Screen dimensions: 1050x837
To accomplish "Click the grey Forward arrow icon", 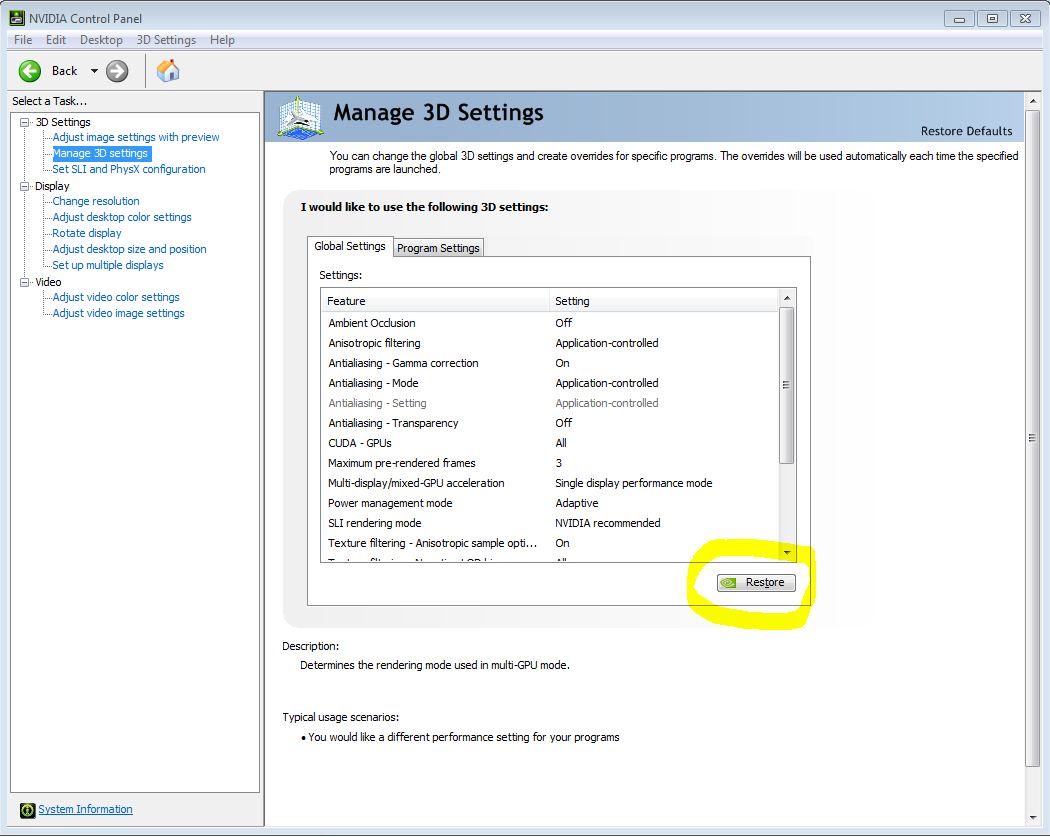I will coord(117,71).
